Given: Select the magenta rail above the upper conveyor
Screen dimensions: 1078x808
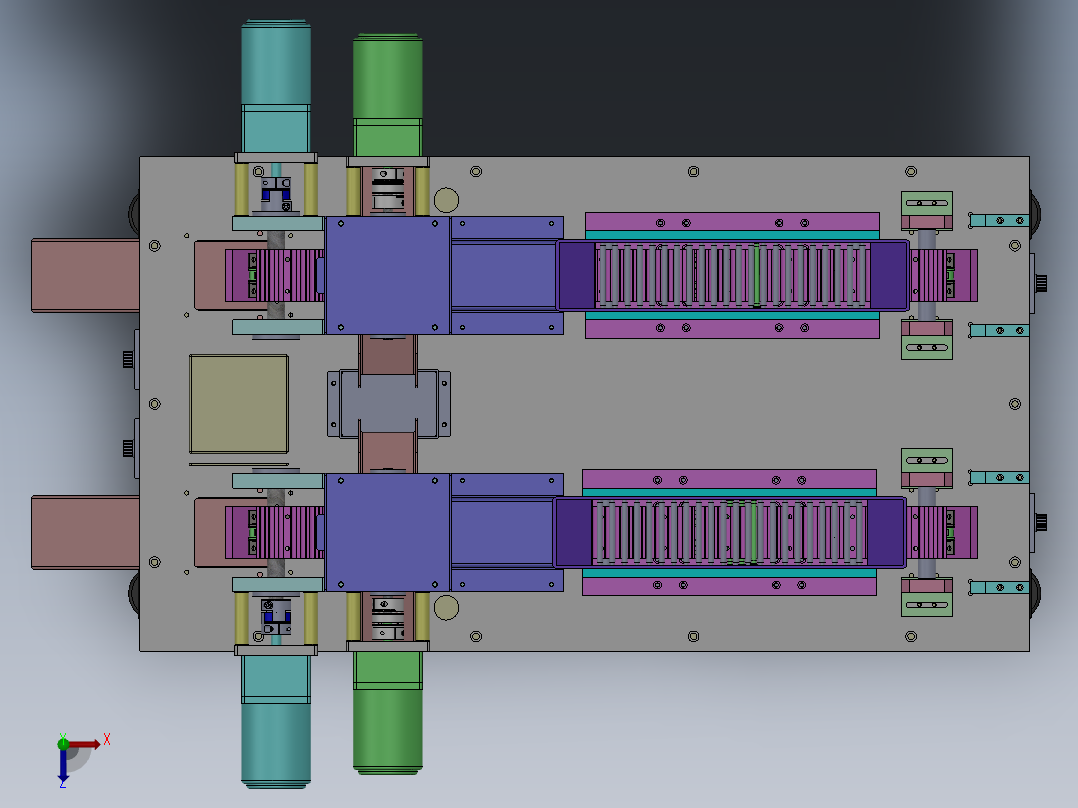Looking at the screenshot, I should pos(732,221).
